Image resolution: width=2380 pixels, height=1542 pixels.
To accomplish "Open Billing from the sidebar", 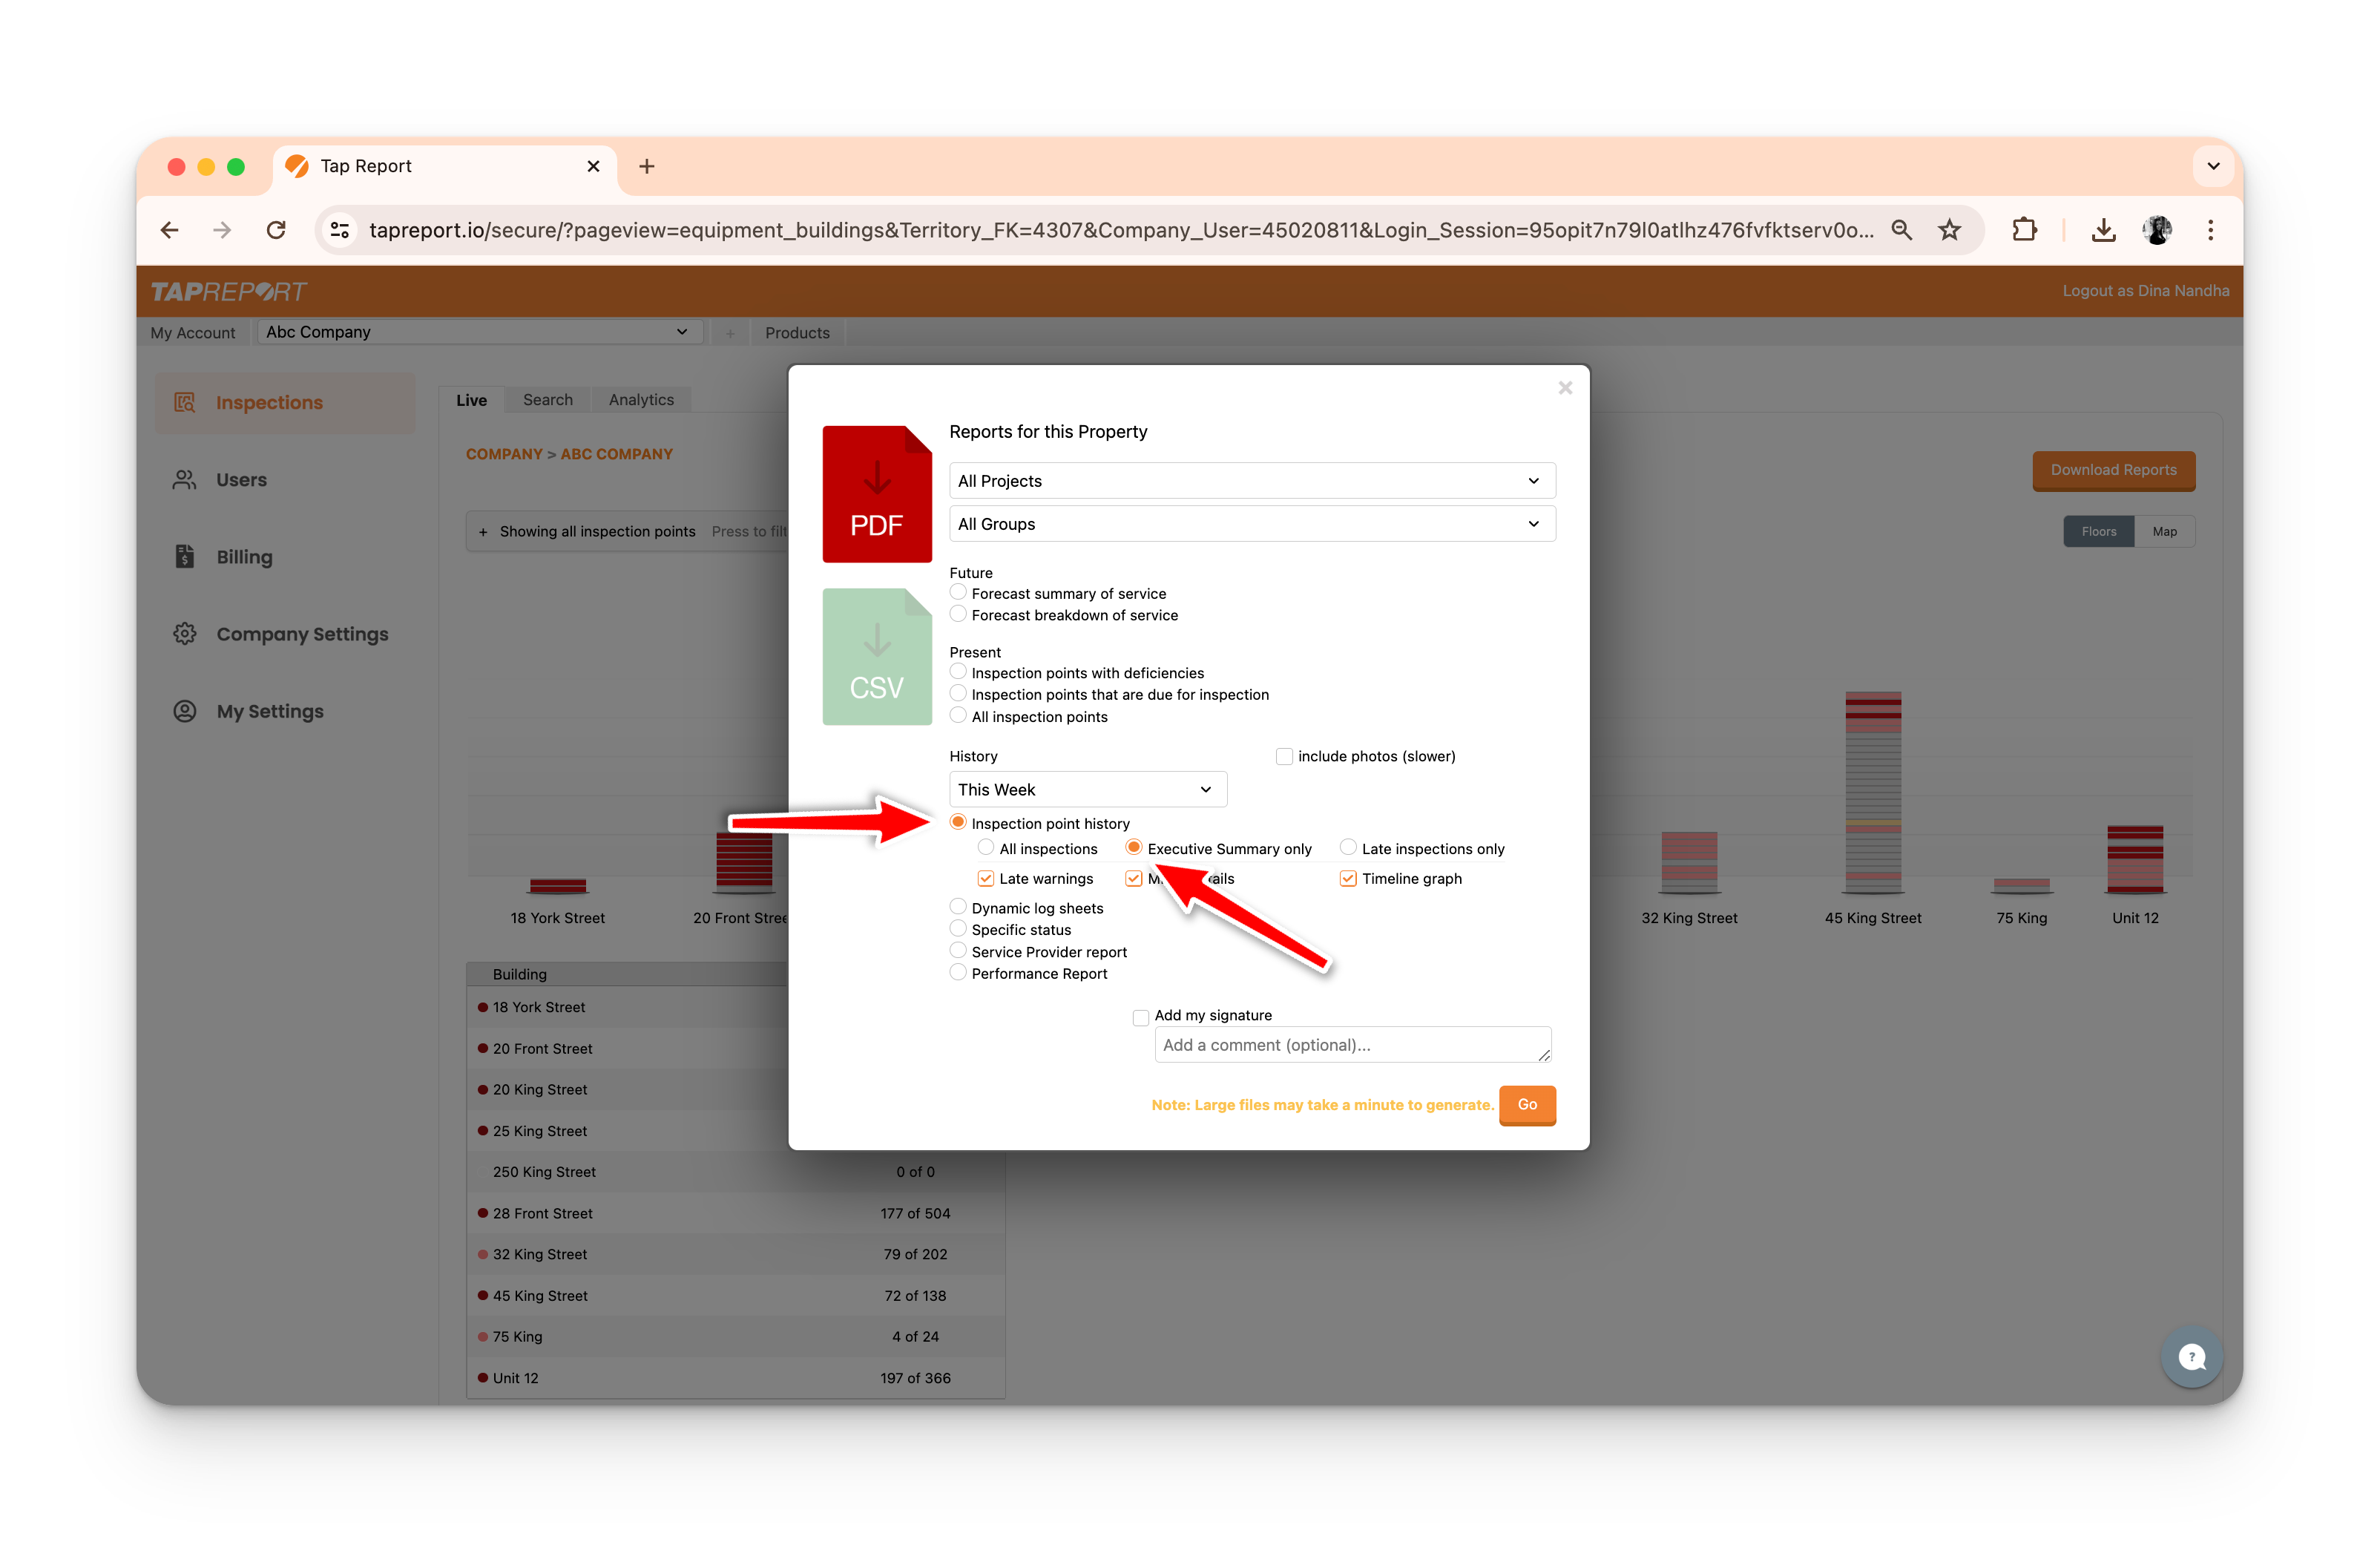I will [x=243, y=557].
